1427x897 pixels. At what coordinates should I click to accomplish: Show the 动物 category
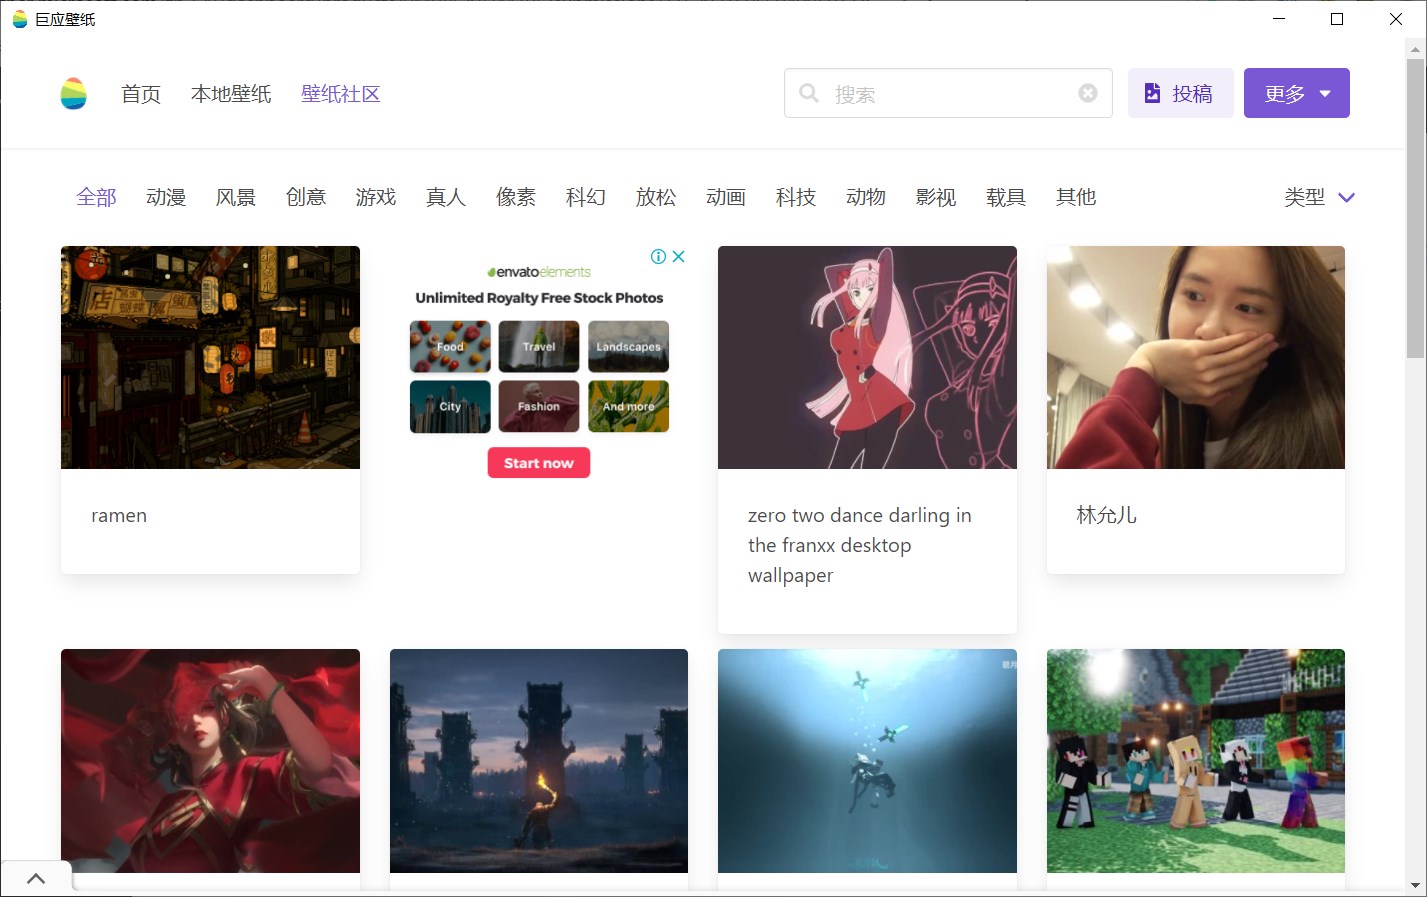[x=866, y=197]
